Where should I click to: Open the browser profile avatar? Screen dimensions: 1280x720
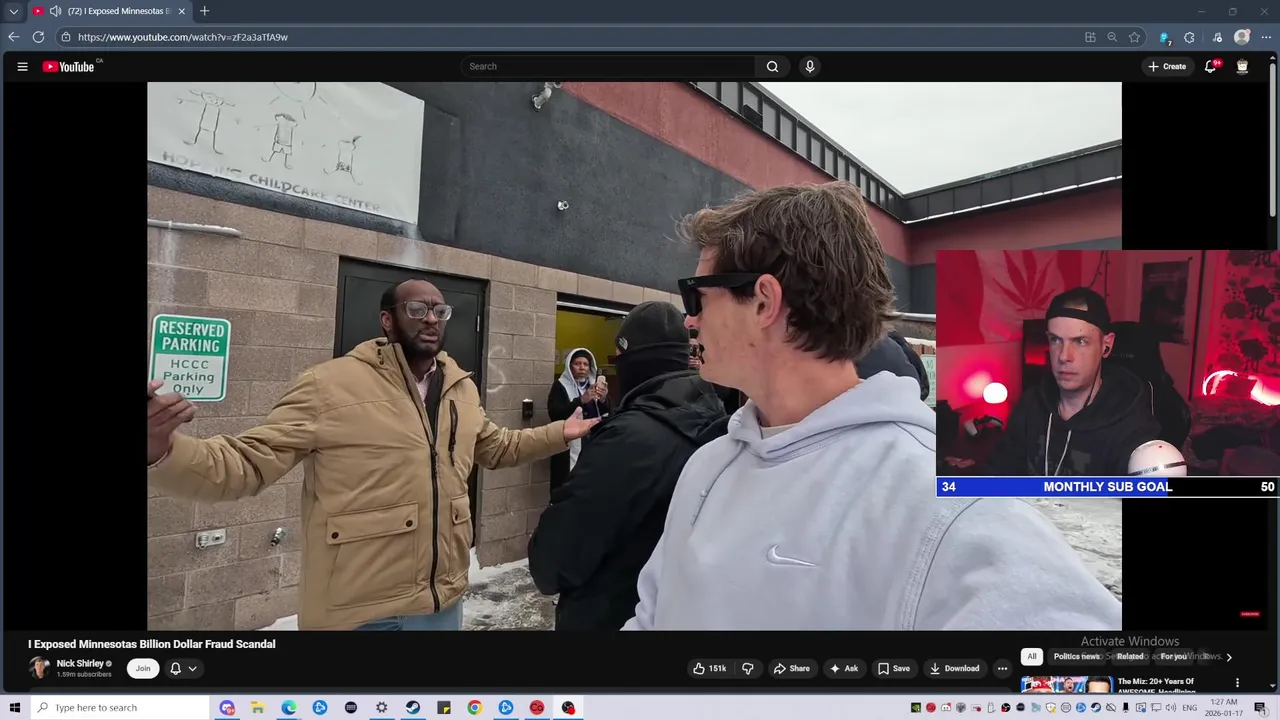coord(1242,37)
